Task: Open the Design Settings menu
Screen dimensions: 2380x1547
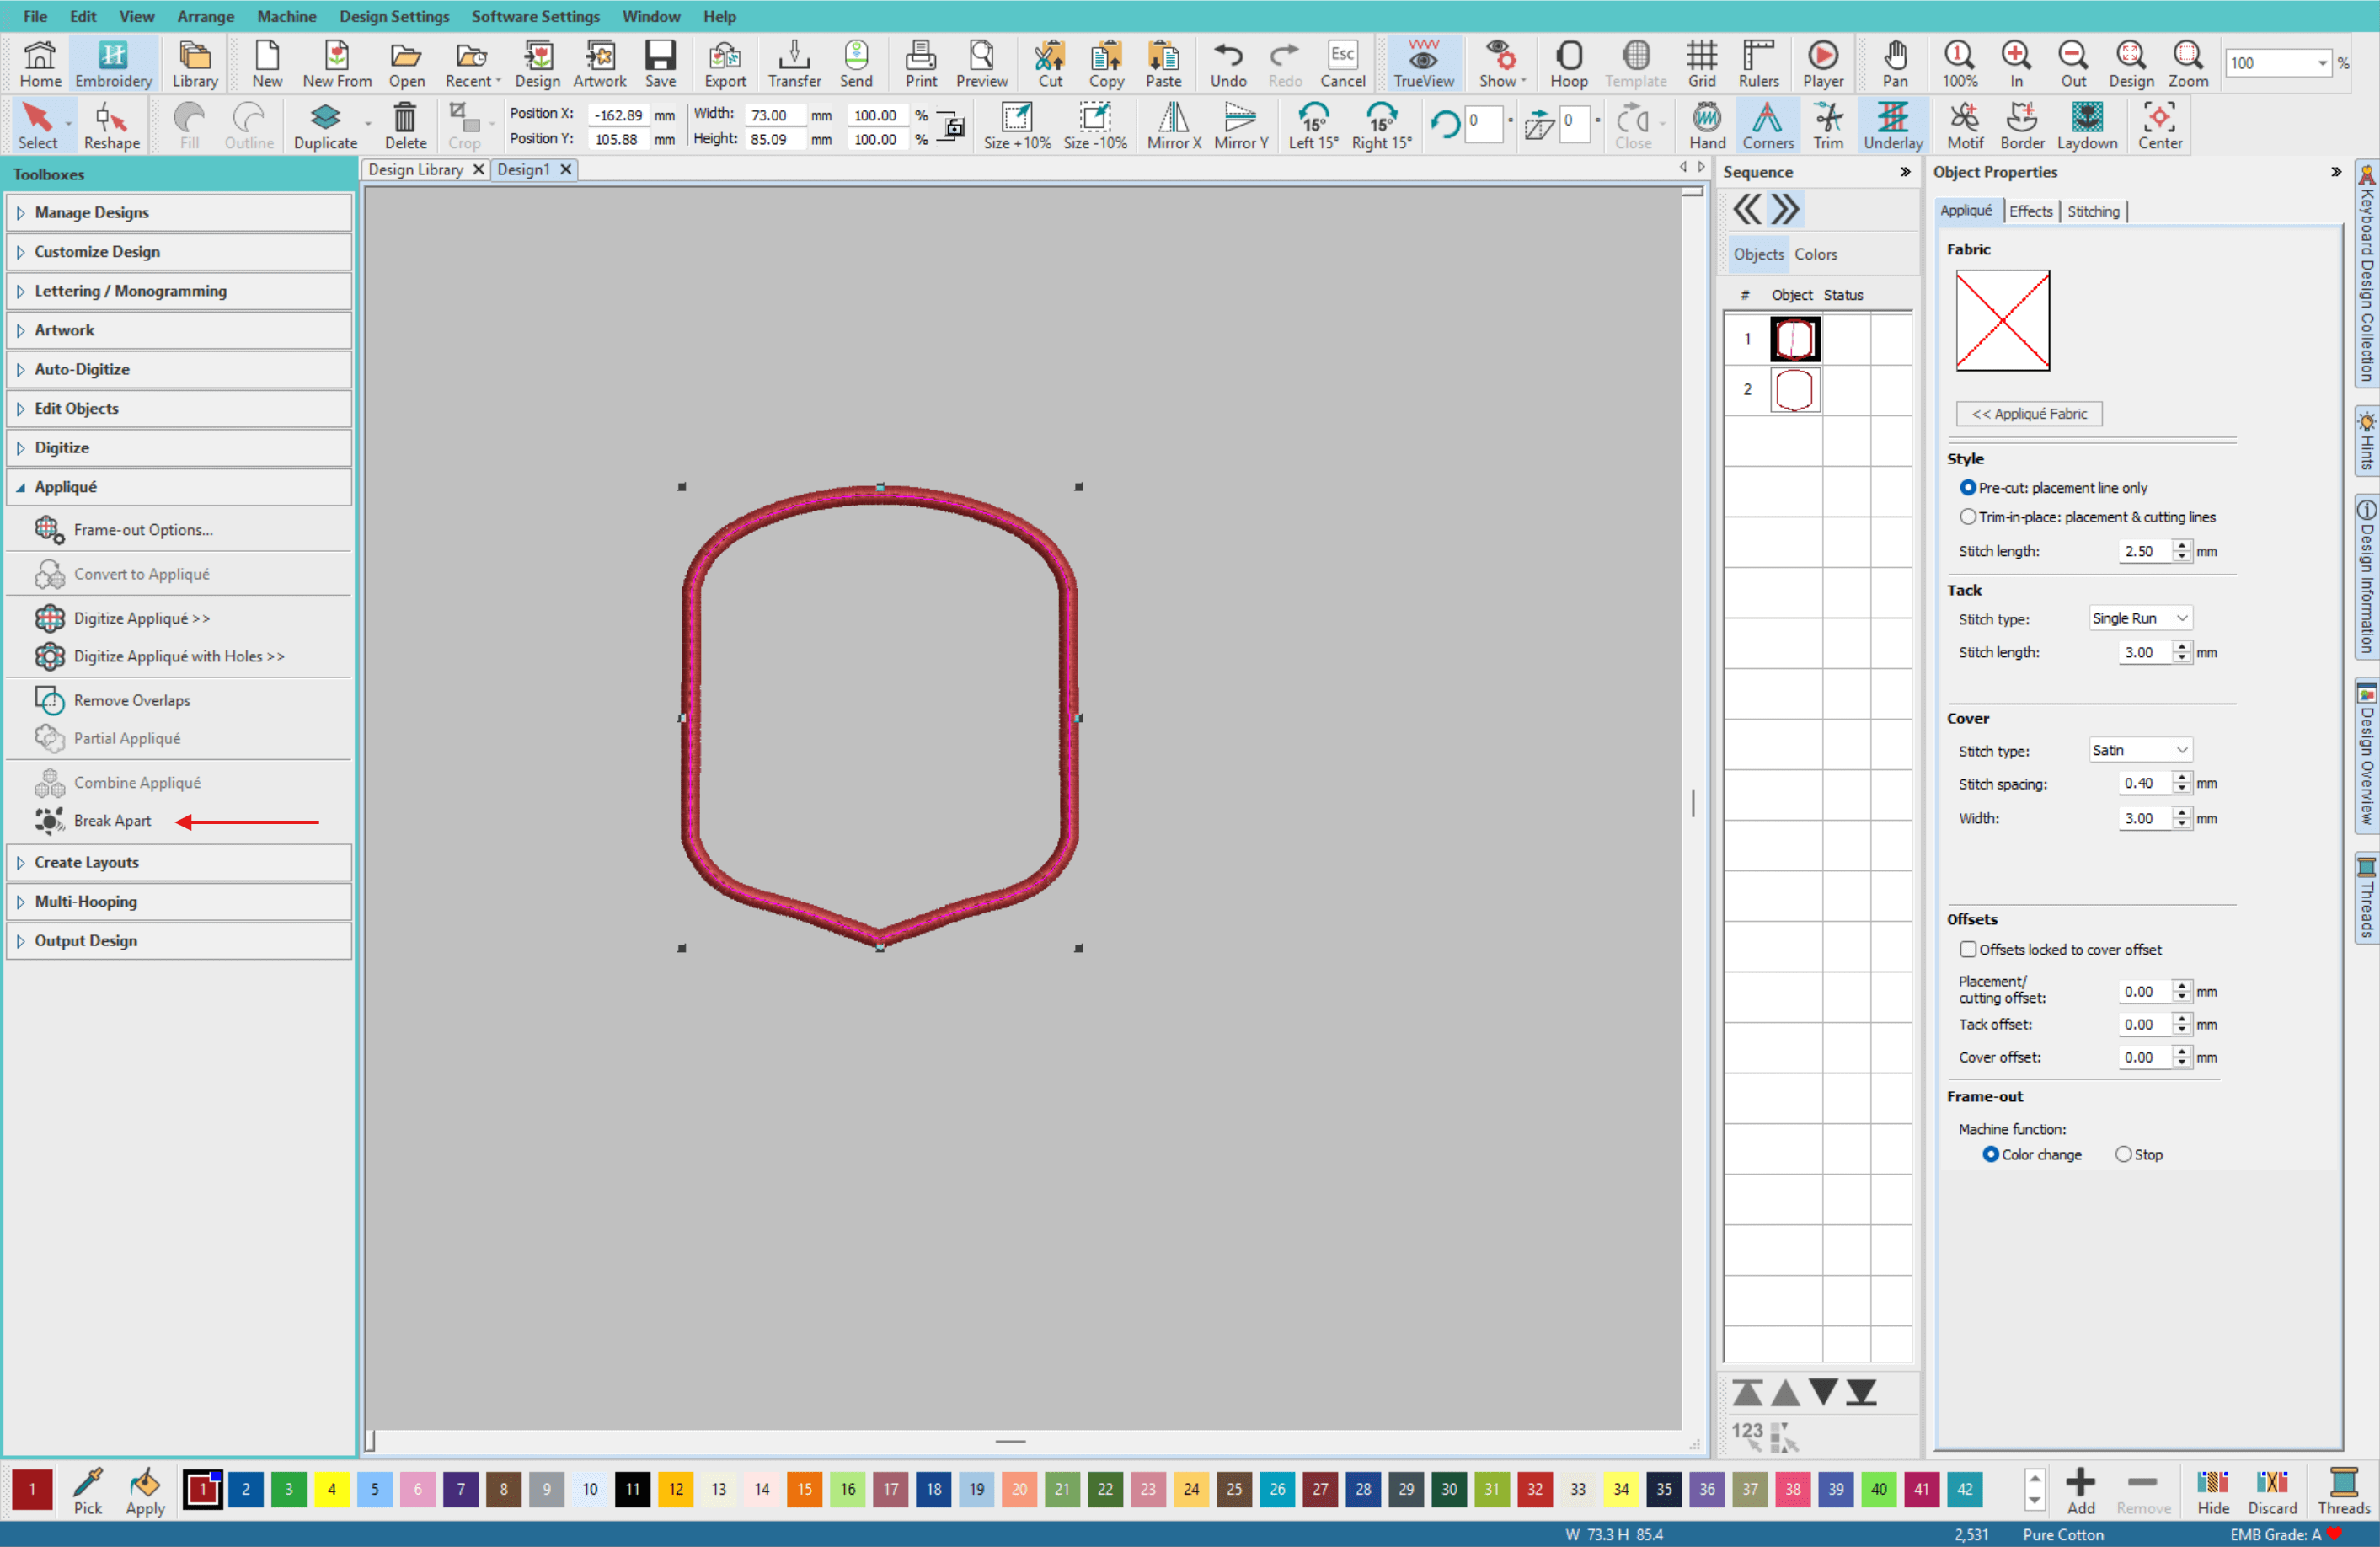Action: [394, 16]
